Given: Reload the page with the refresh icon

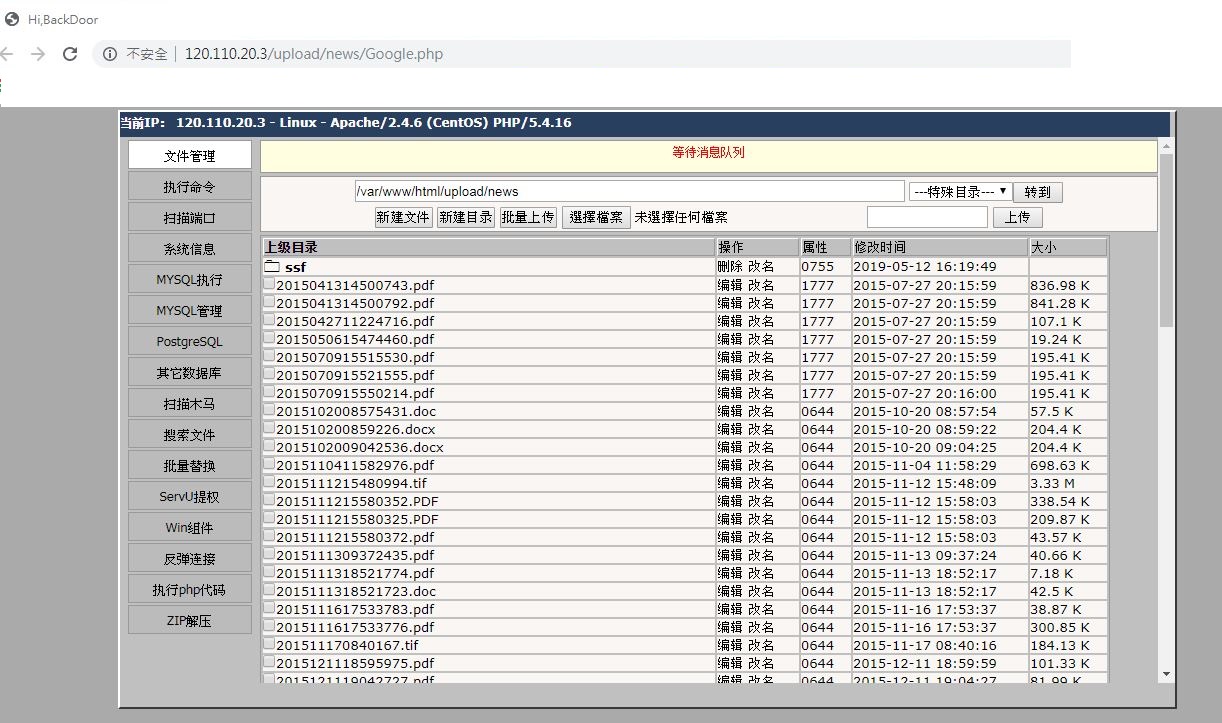Looking at the screenshot, I should (70, 54).
